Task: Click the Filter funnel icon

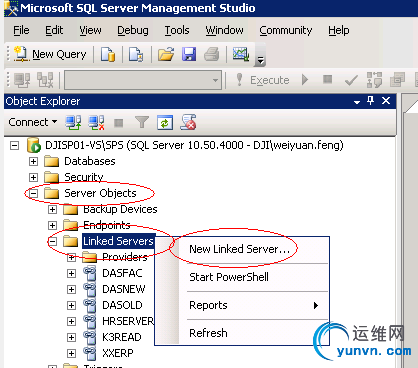Action: pyautogui.click(x=142, y=122)
